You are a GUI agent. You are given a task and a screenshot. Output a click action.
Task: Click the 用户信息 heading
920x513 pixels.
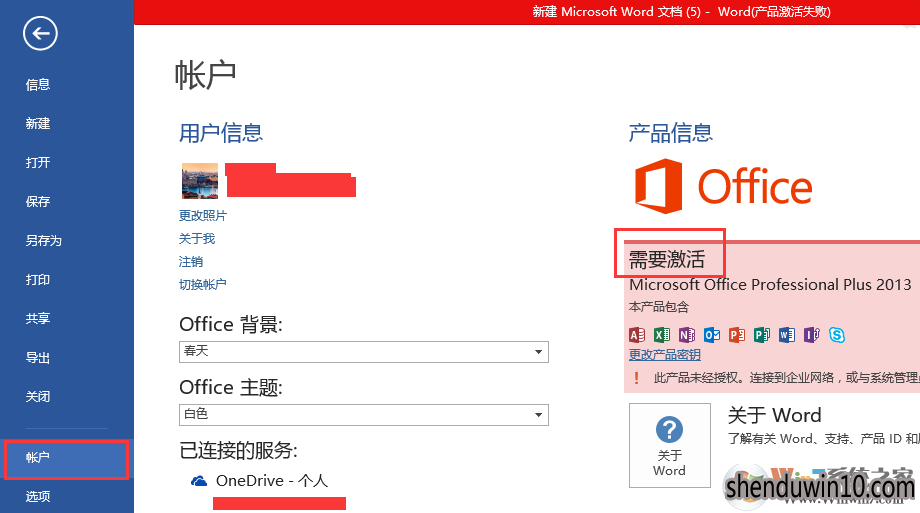click(221, 133)
